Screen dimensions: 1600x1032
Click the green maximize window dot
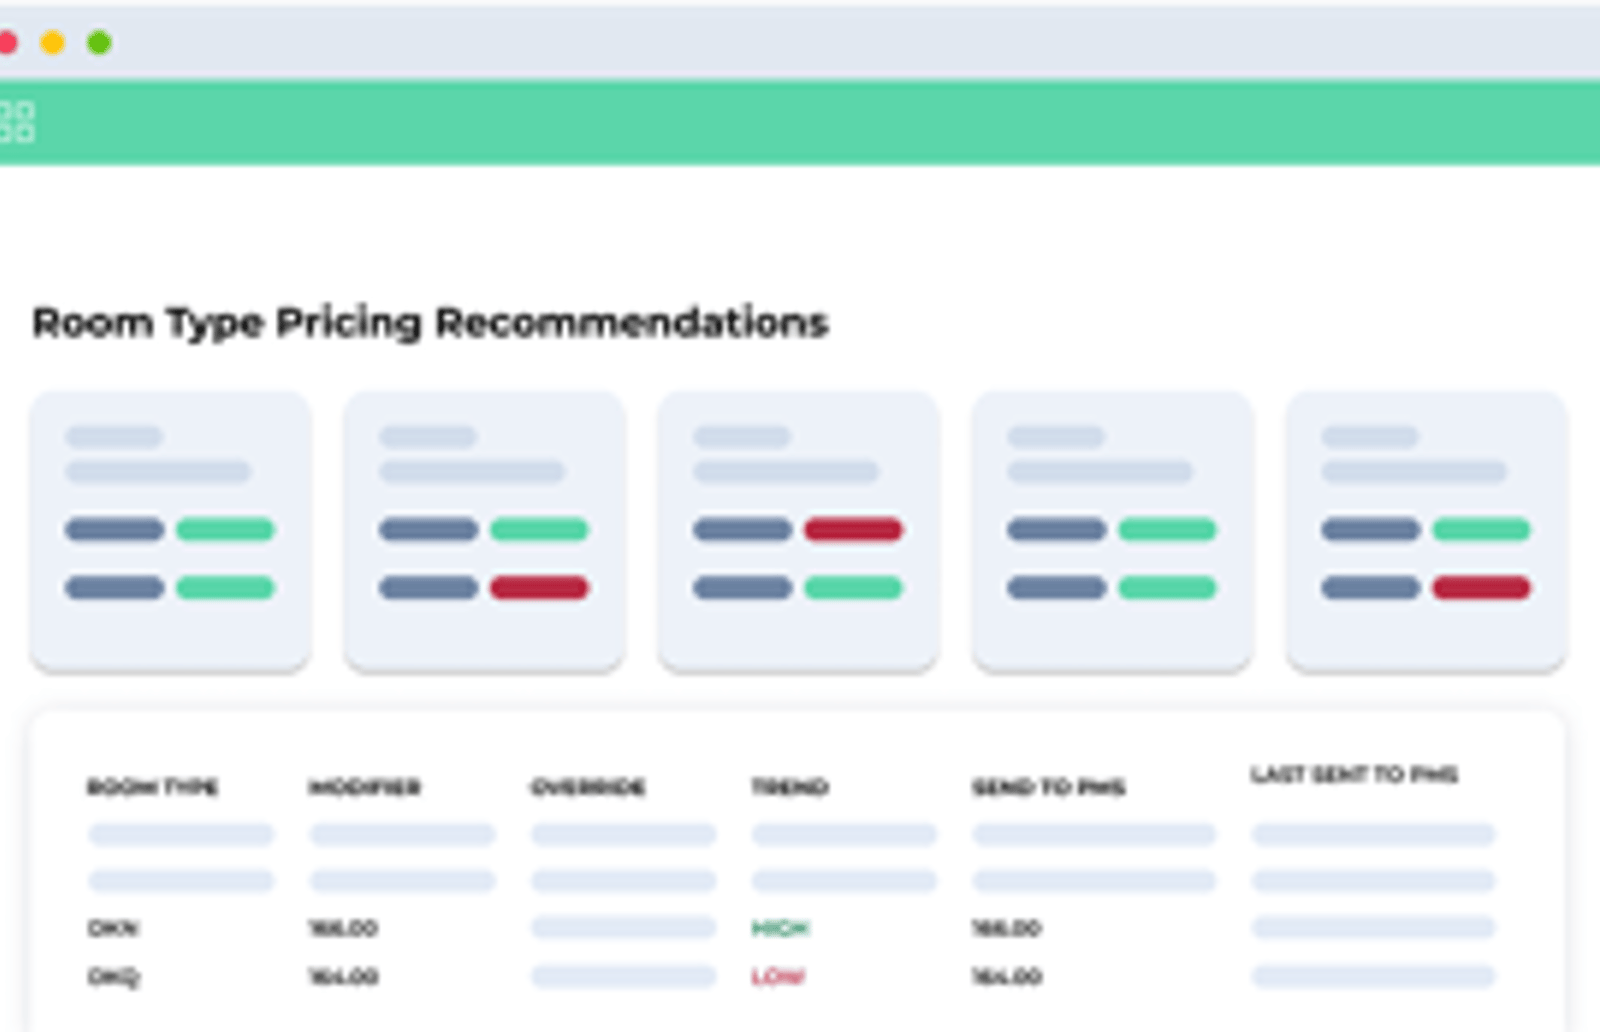tap(99, 43)
